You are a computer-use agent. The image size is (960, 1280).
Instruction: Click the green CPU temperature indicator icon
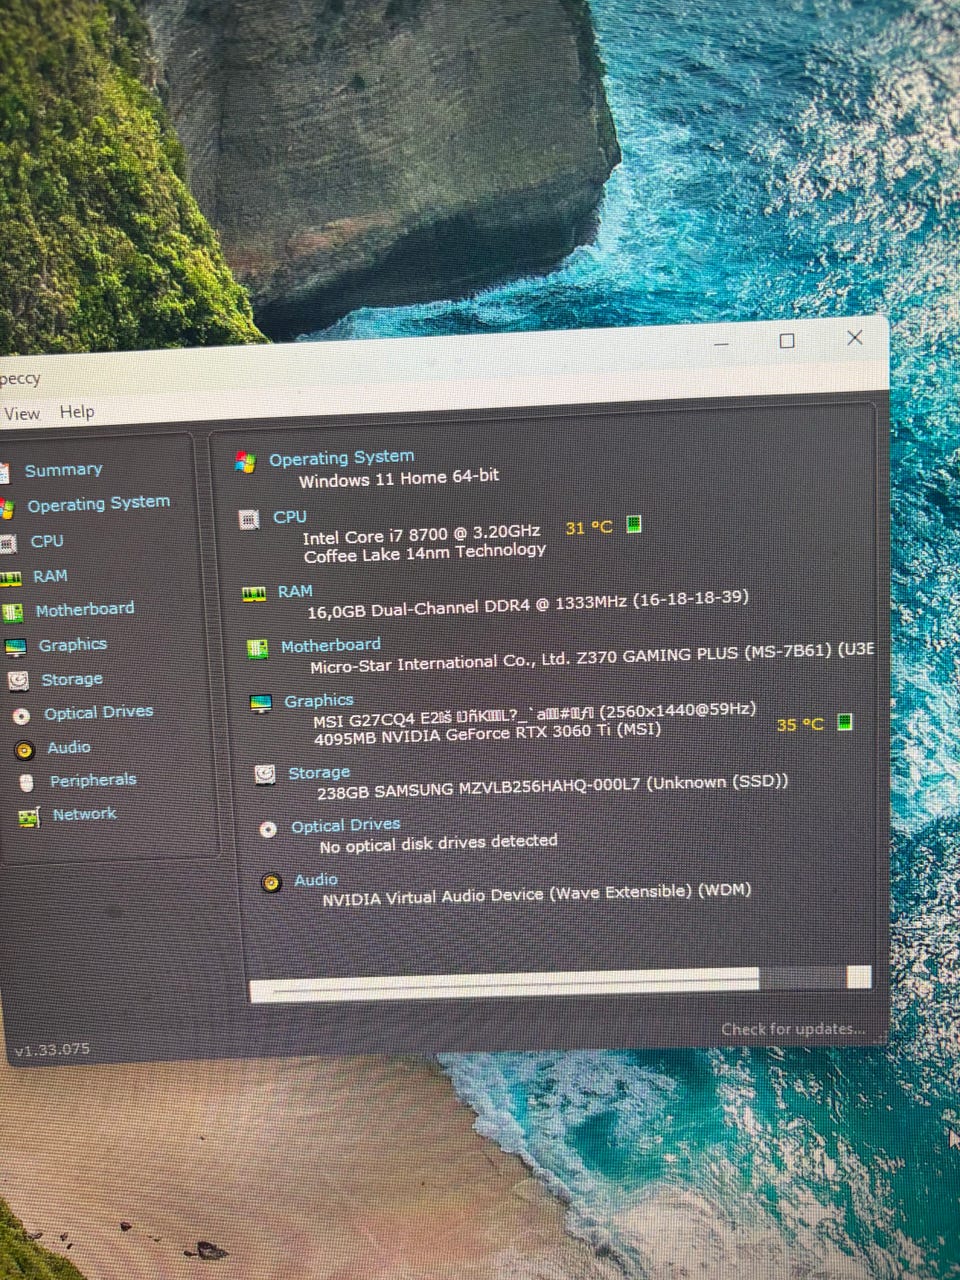point(633,525)
